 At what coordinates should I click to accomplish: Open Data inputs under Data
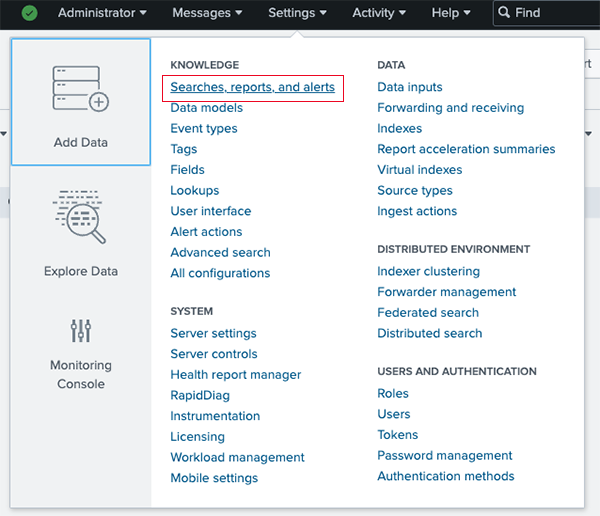[x=410, y=87]
